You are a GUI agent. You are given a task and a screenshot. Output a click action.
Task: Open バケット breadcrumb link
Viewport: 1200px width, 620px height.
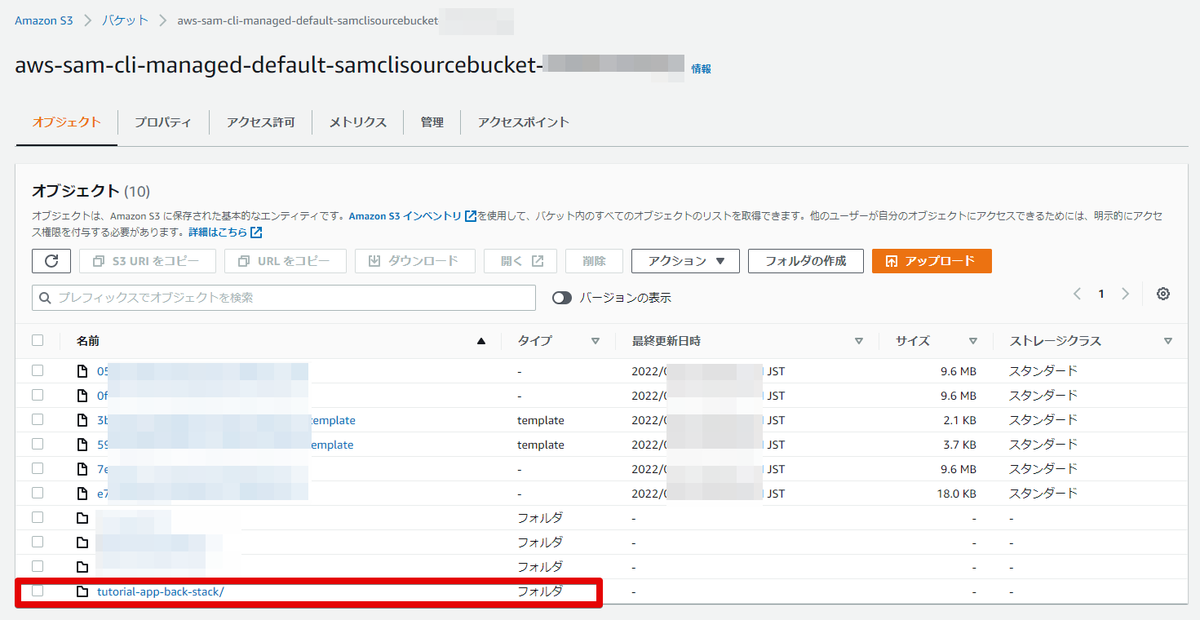coord(127,21)
